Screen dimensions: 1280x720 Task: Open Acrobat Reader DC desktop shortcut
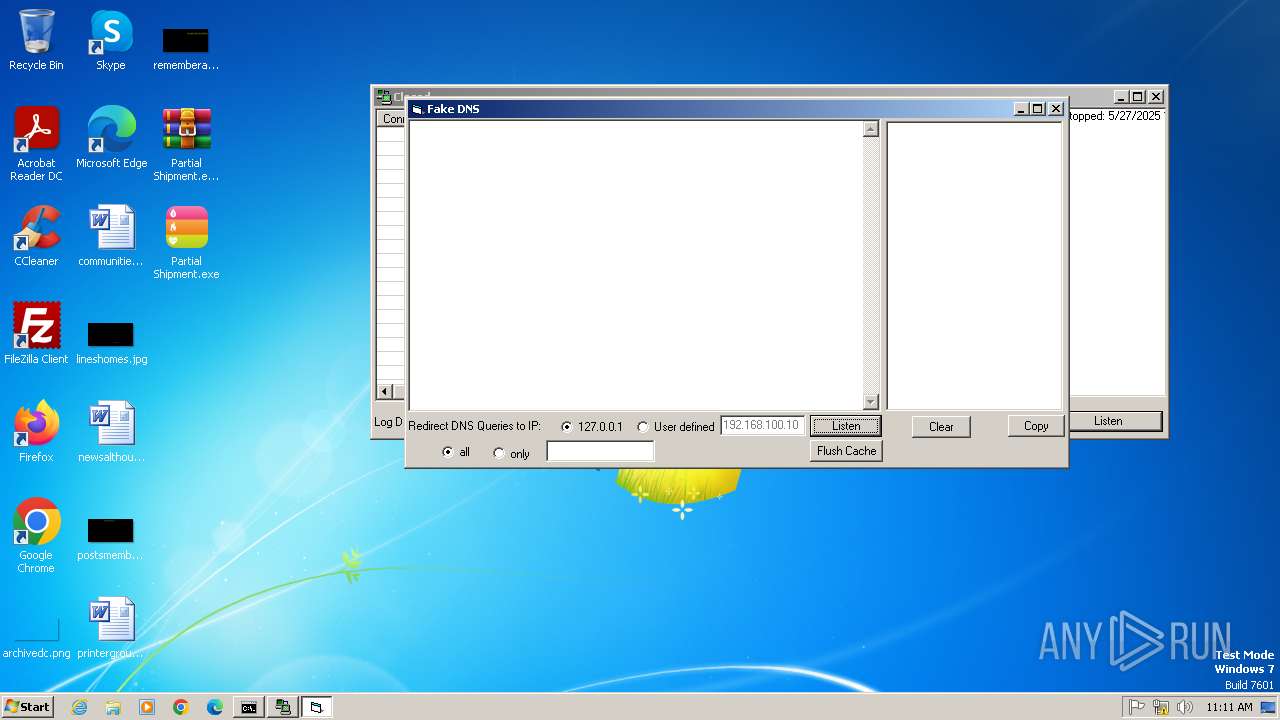coord(36,144)
